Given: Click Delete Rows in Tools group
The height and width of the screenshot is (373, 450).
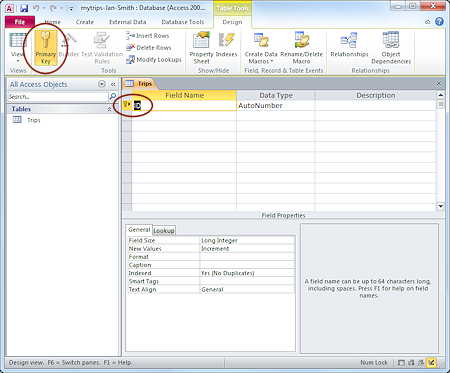Looking at the screenshot, I should (149, 48).
